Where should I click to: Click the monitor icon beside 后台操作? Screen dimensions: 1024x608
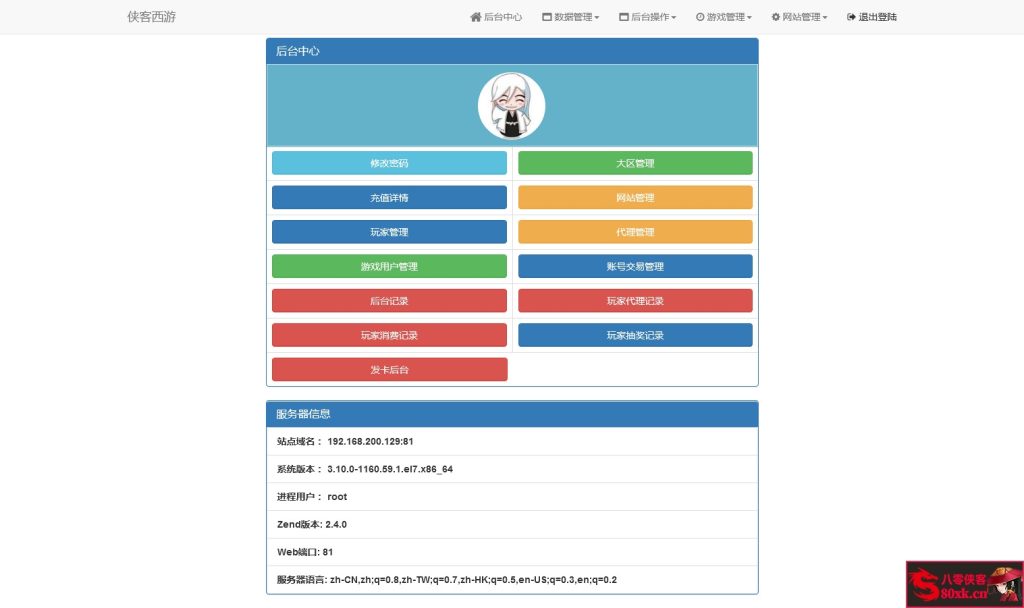(623, 17)
